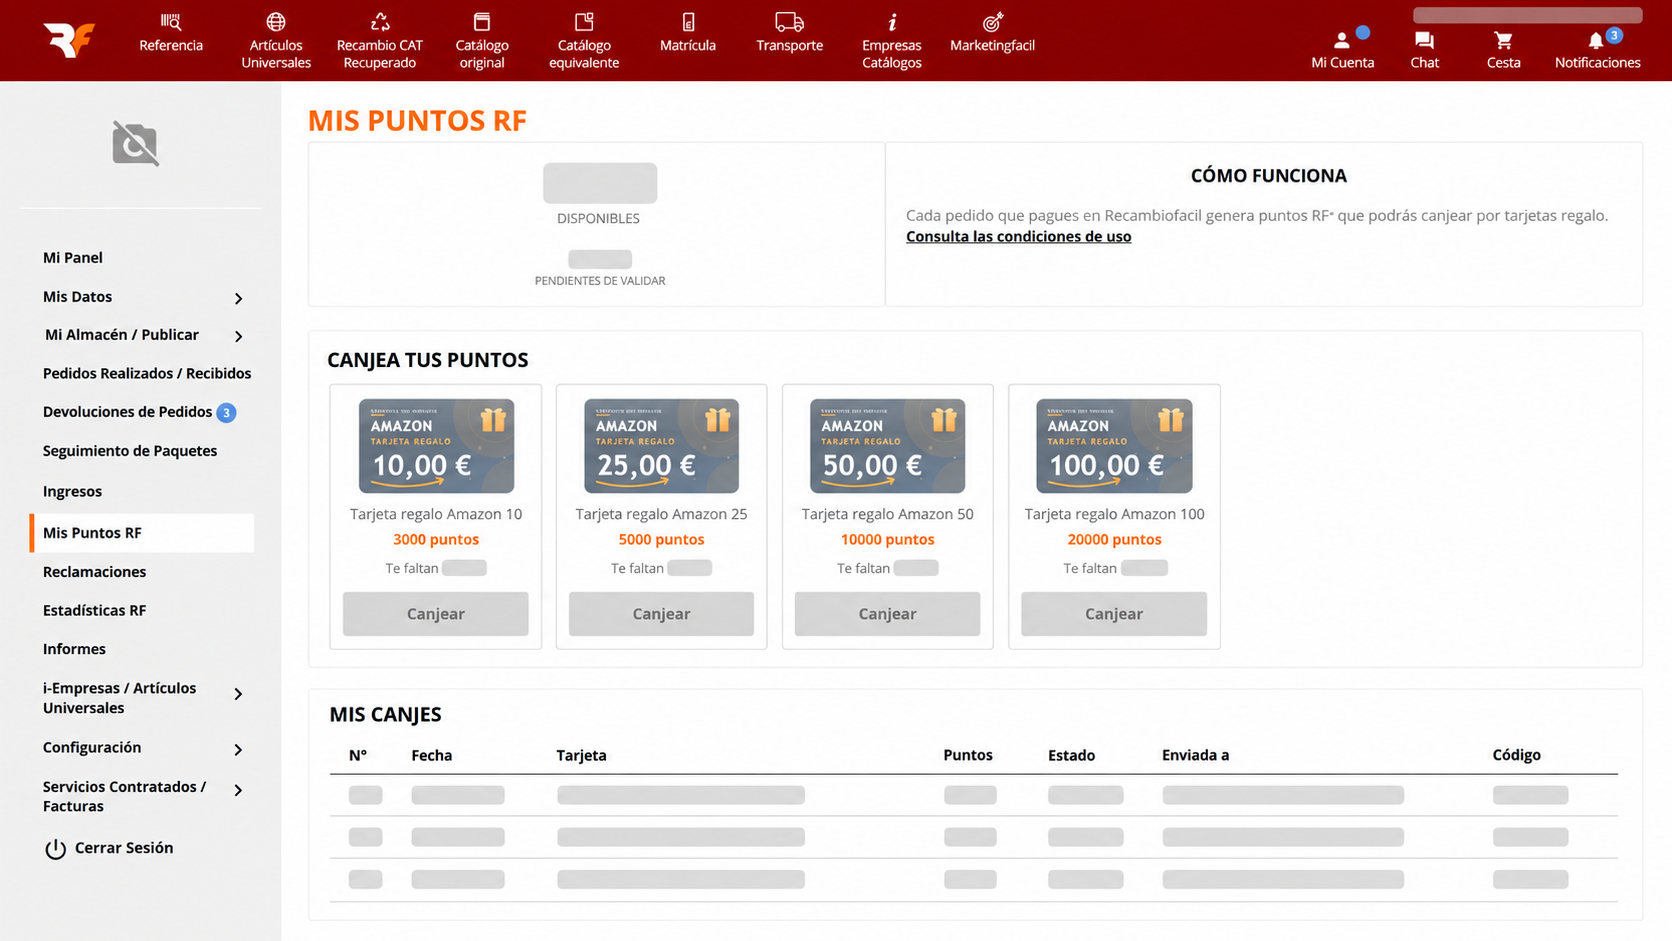Click the Amazon 50,00 € gift card image

(x=887, y=446)
